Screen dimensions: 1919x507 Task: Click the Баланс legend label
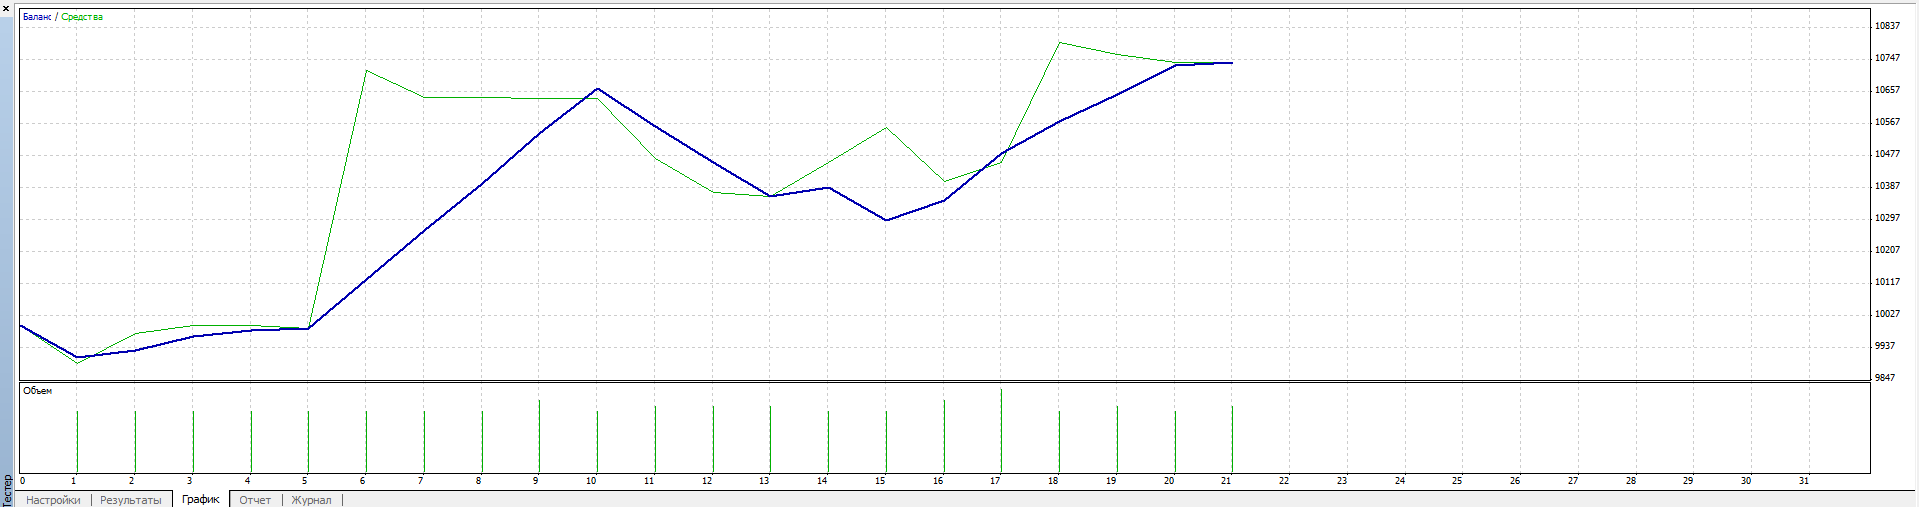37,17
